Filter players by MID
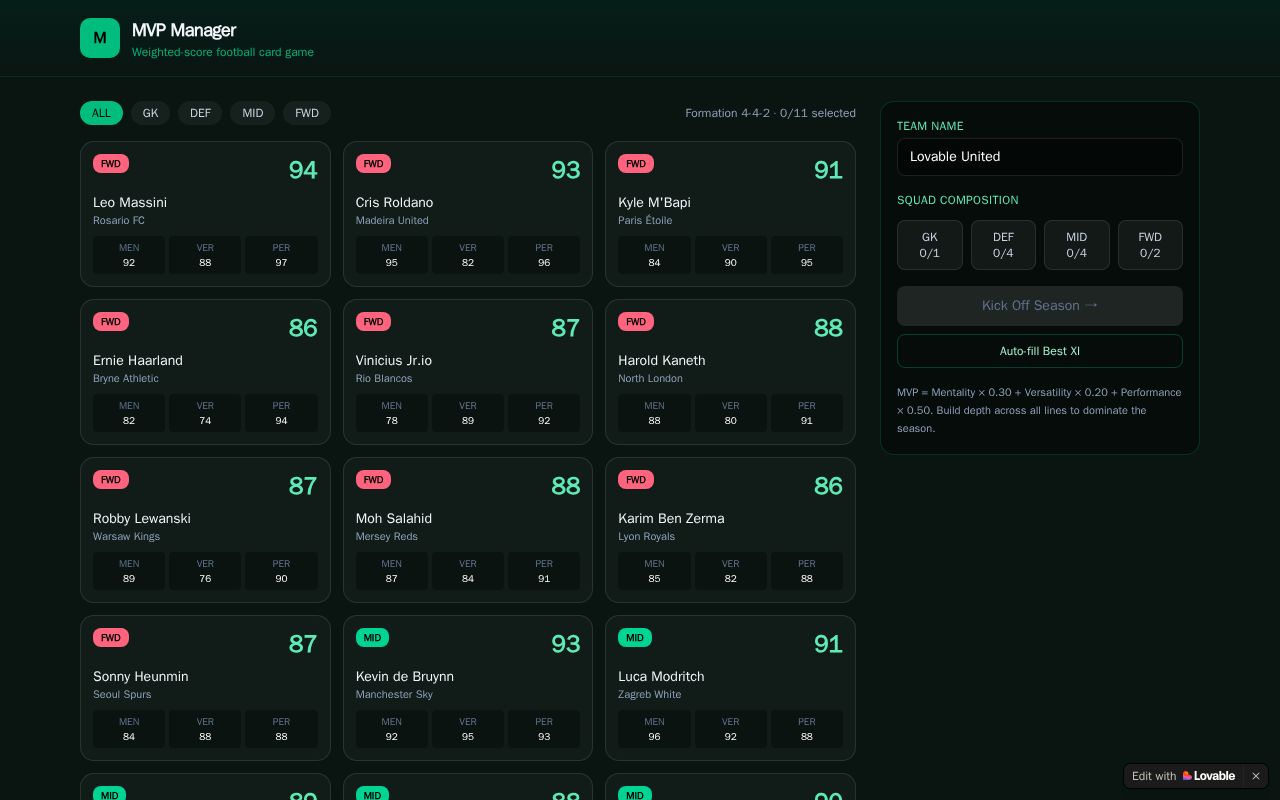This screenshot has height=800, width=1280. point(252,113)
